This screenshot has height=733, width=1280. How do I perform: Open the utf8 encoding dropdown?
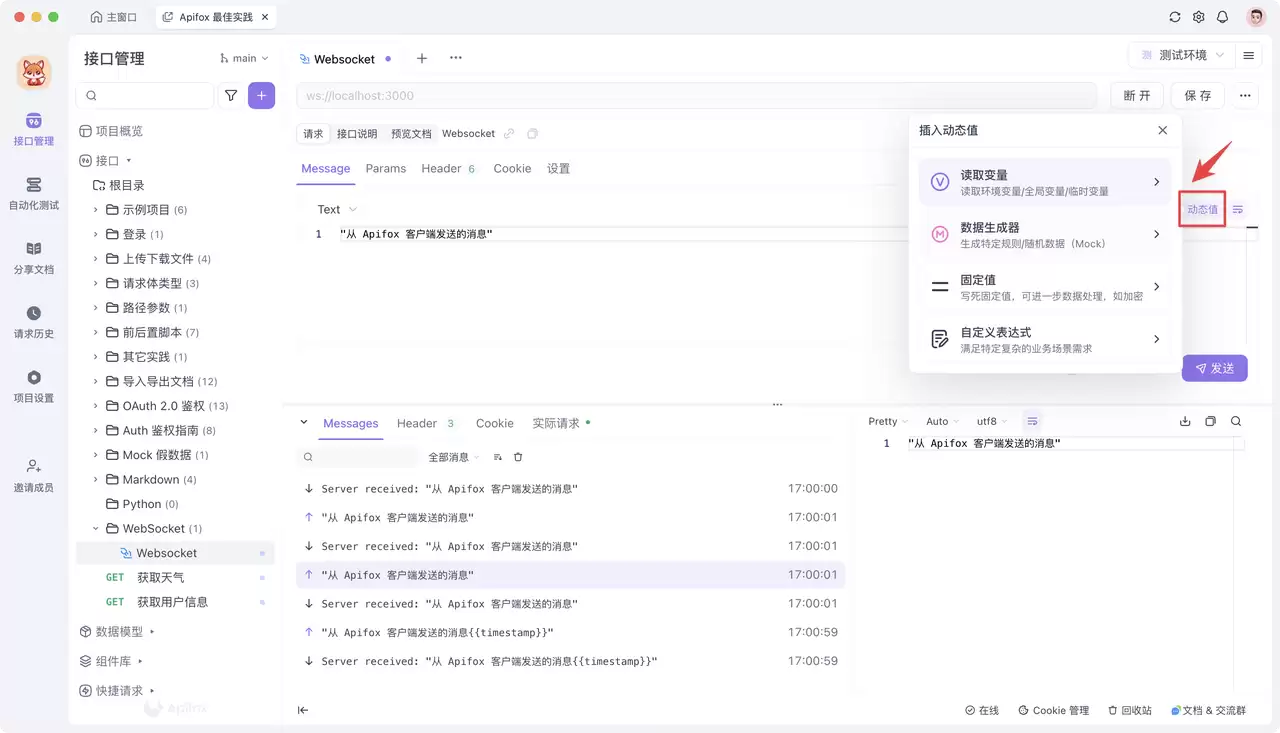992,421
